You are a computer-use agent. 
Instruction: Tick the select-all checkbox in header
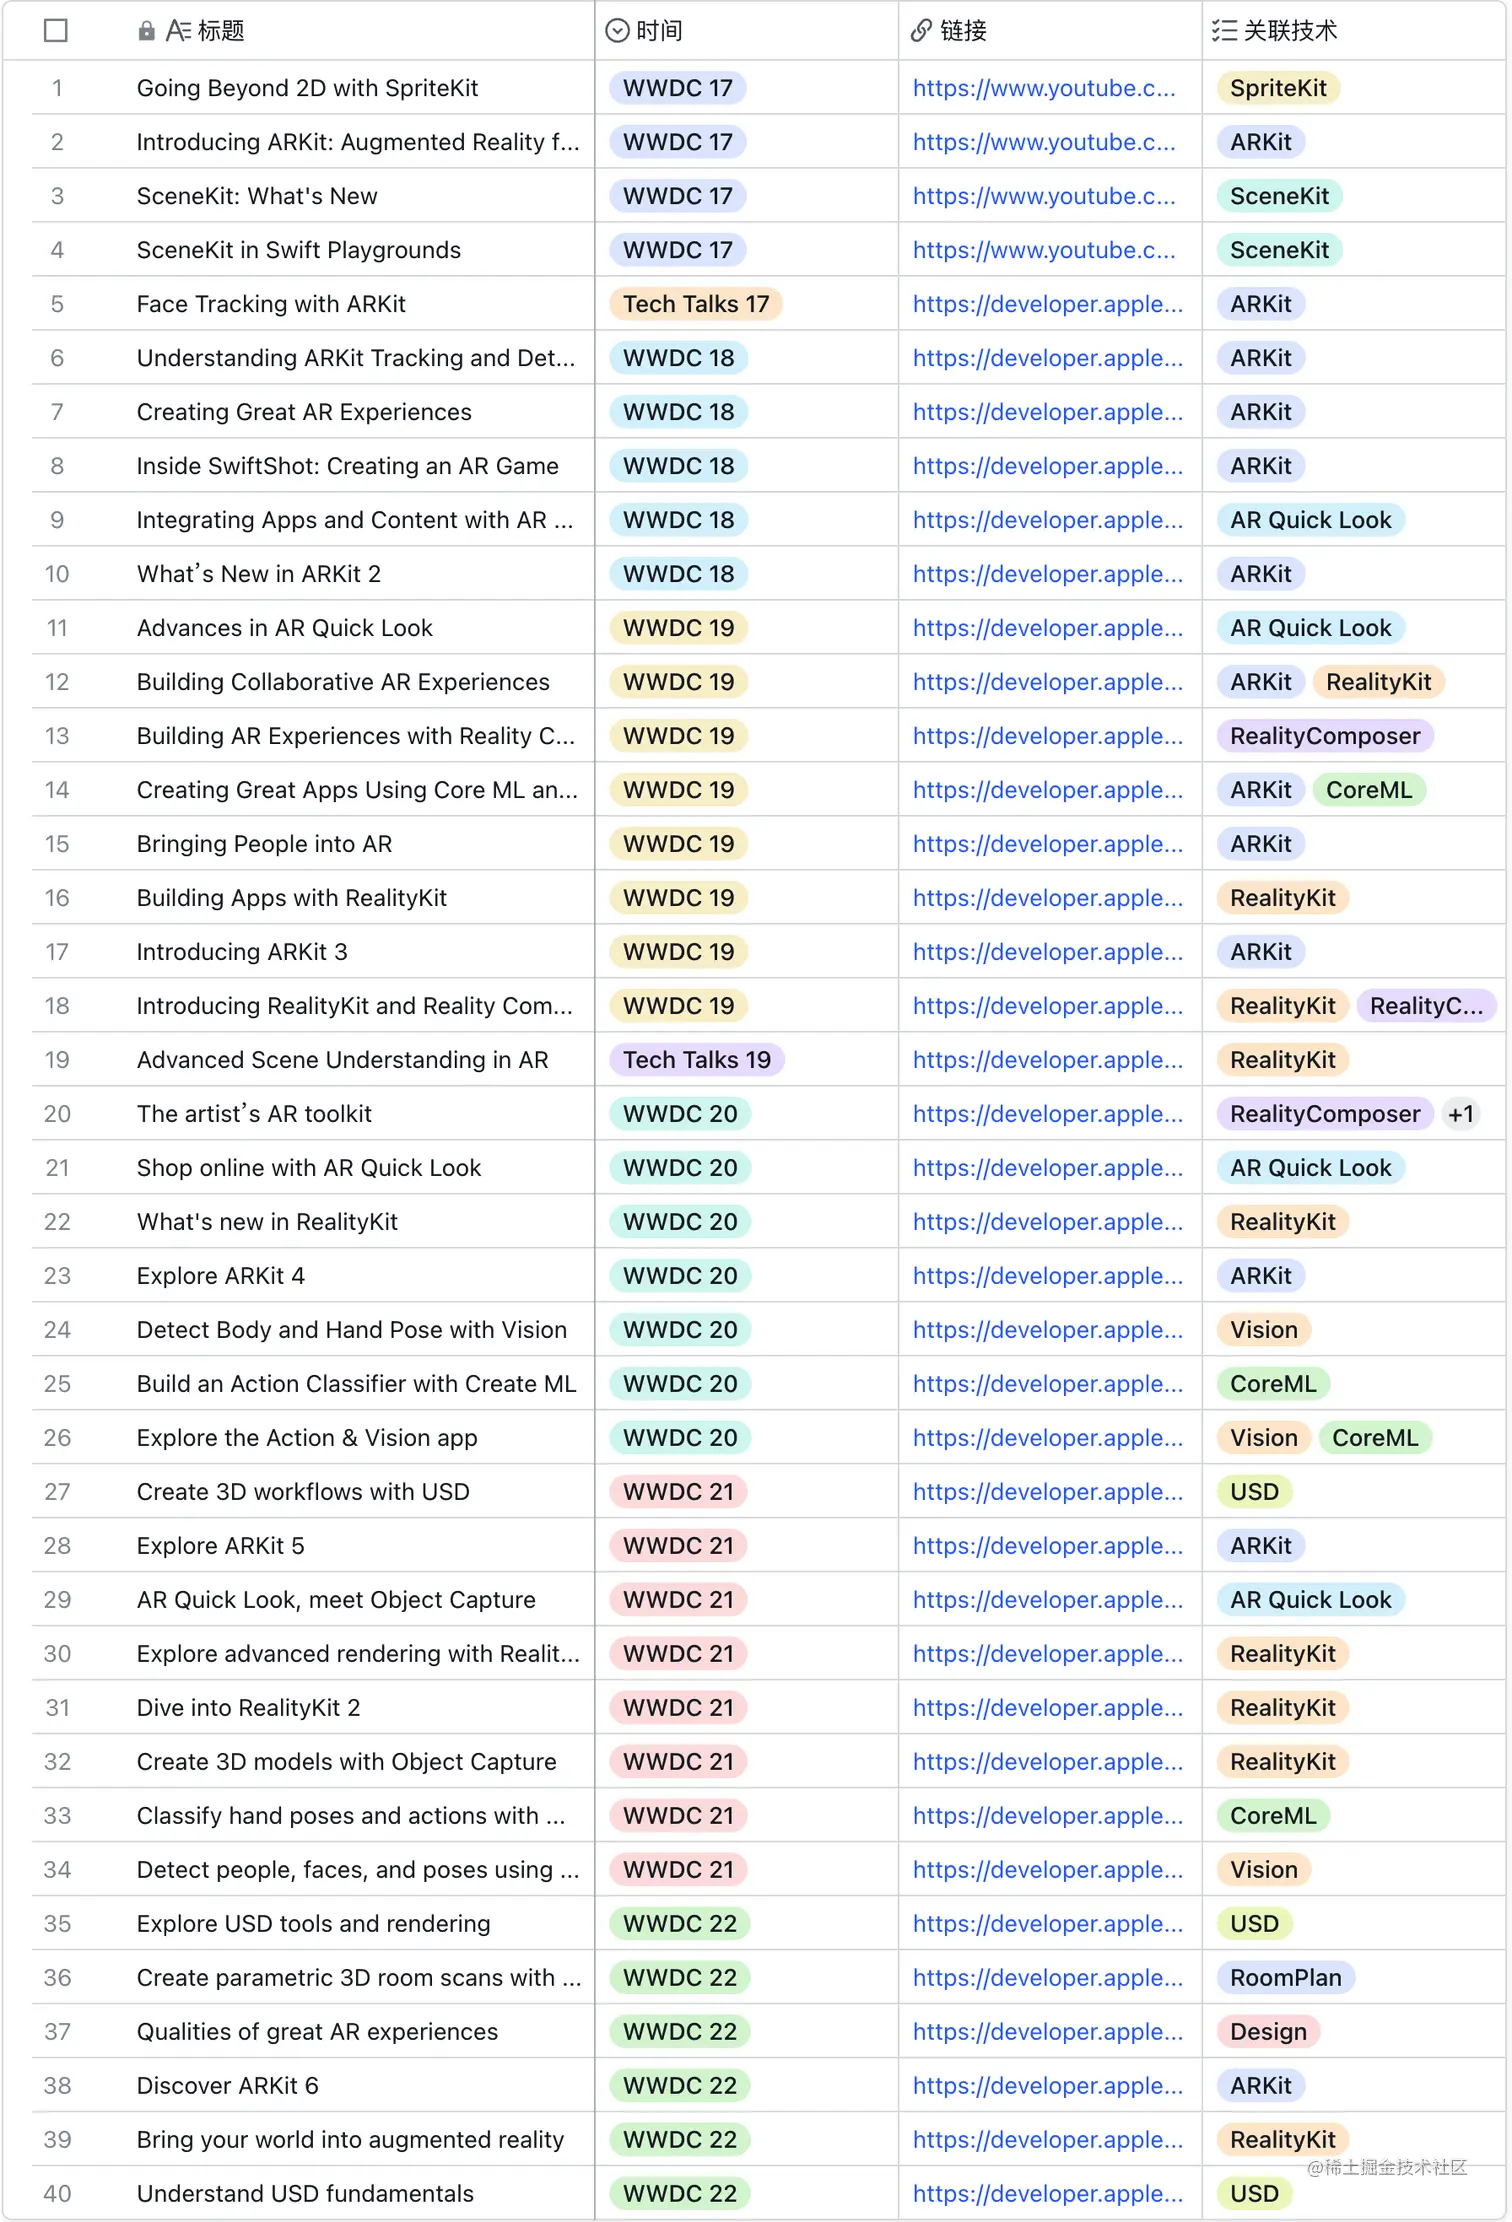coord(56,31)
